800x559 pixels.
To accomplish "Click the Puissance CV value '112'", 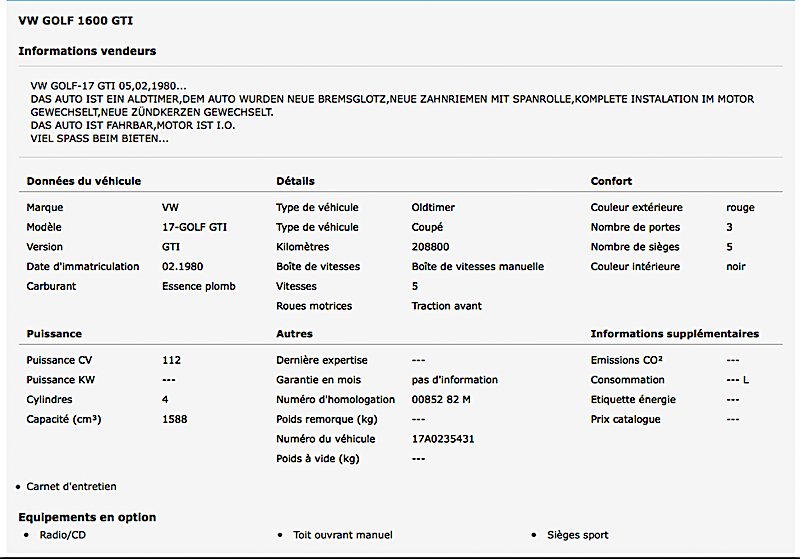I will click(171, 360).
